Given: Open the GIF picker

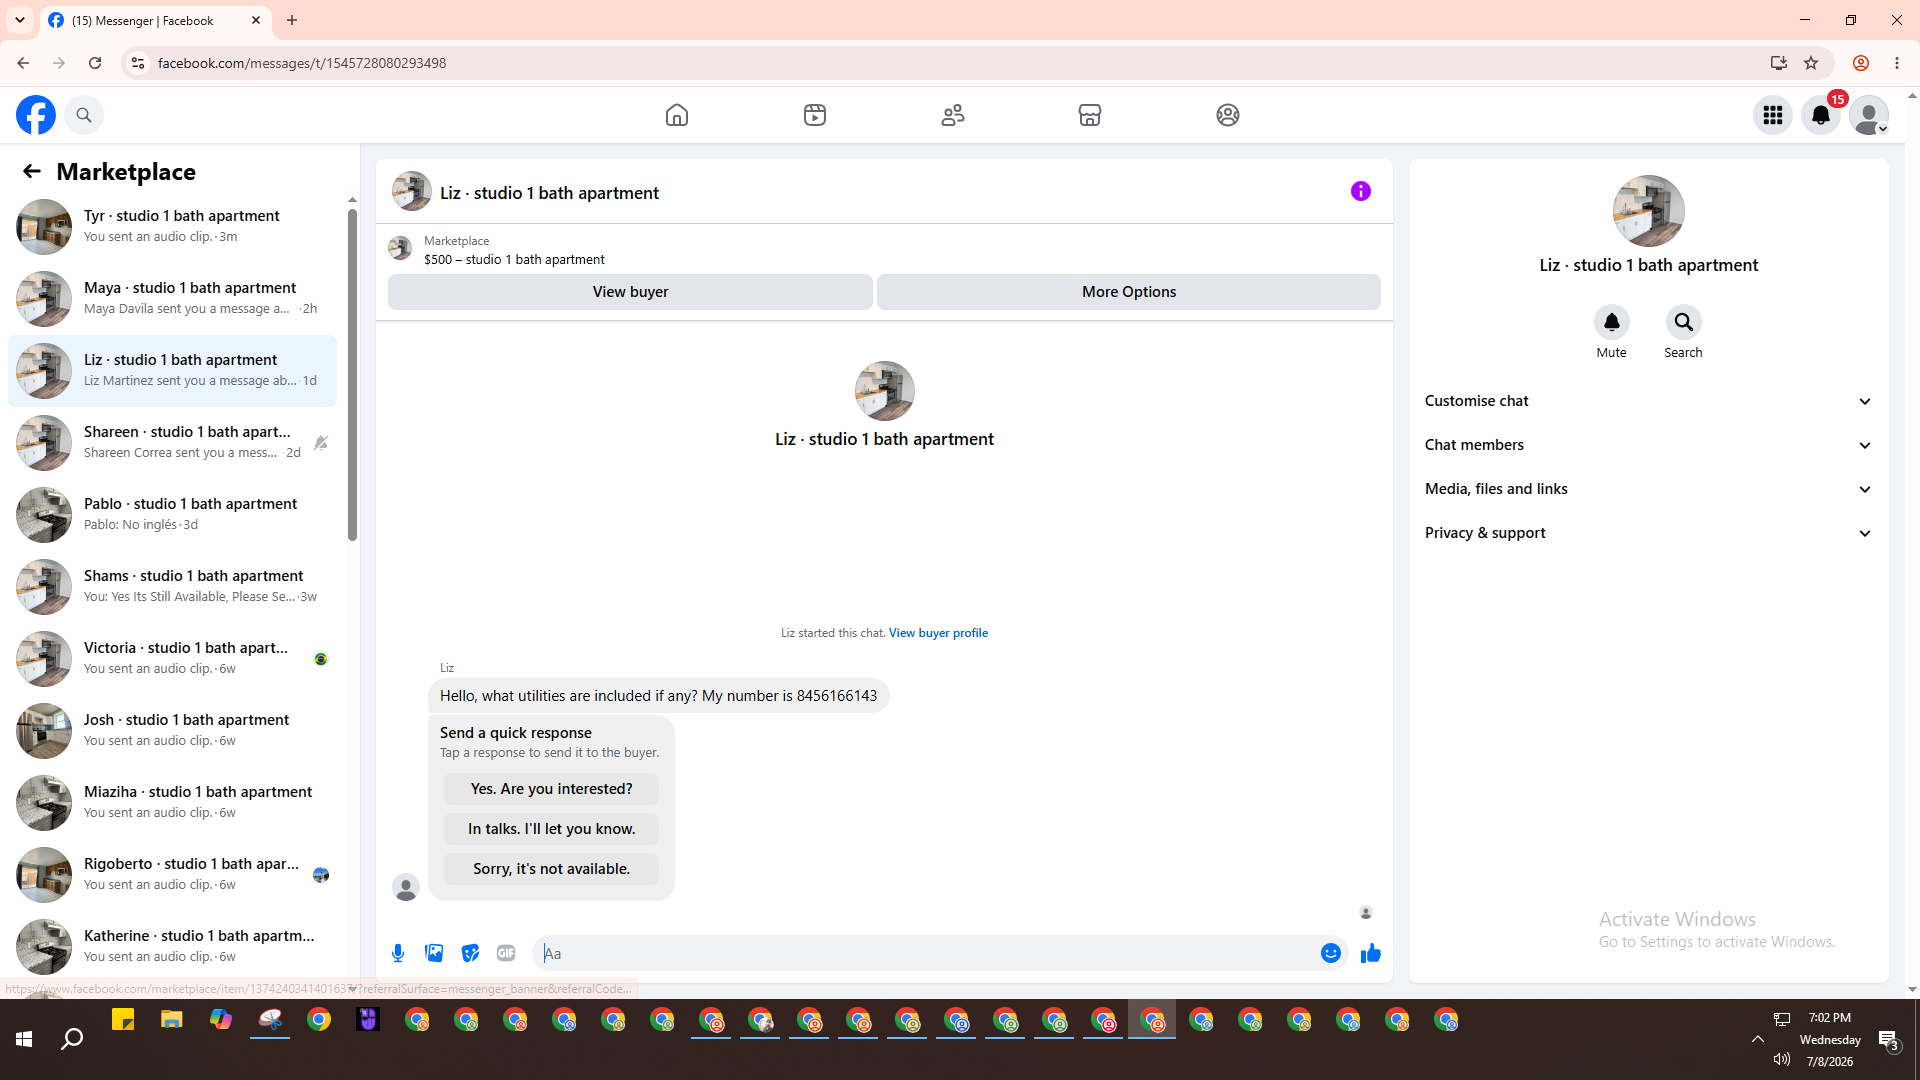Looking at the screenshot, I should pos(506,953).
